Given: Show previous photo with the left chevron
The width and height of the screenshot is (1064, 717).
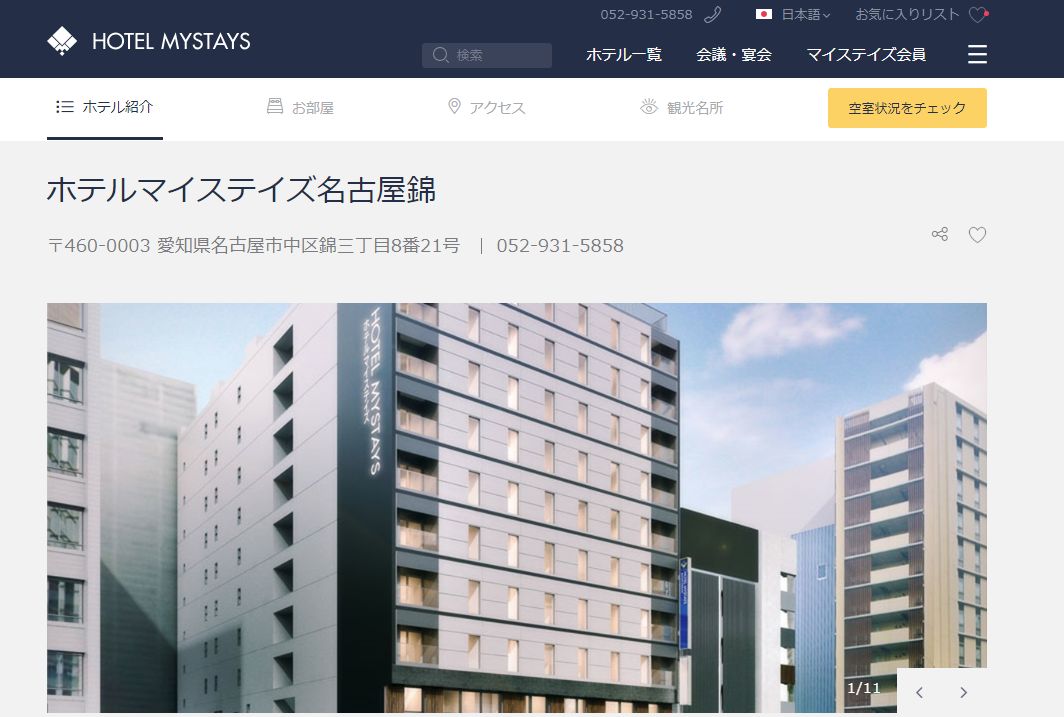Looking at the screenshot, I should point(919,693).
